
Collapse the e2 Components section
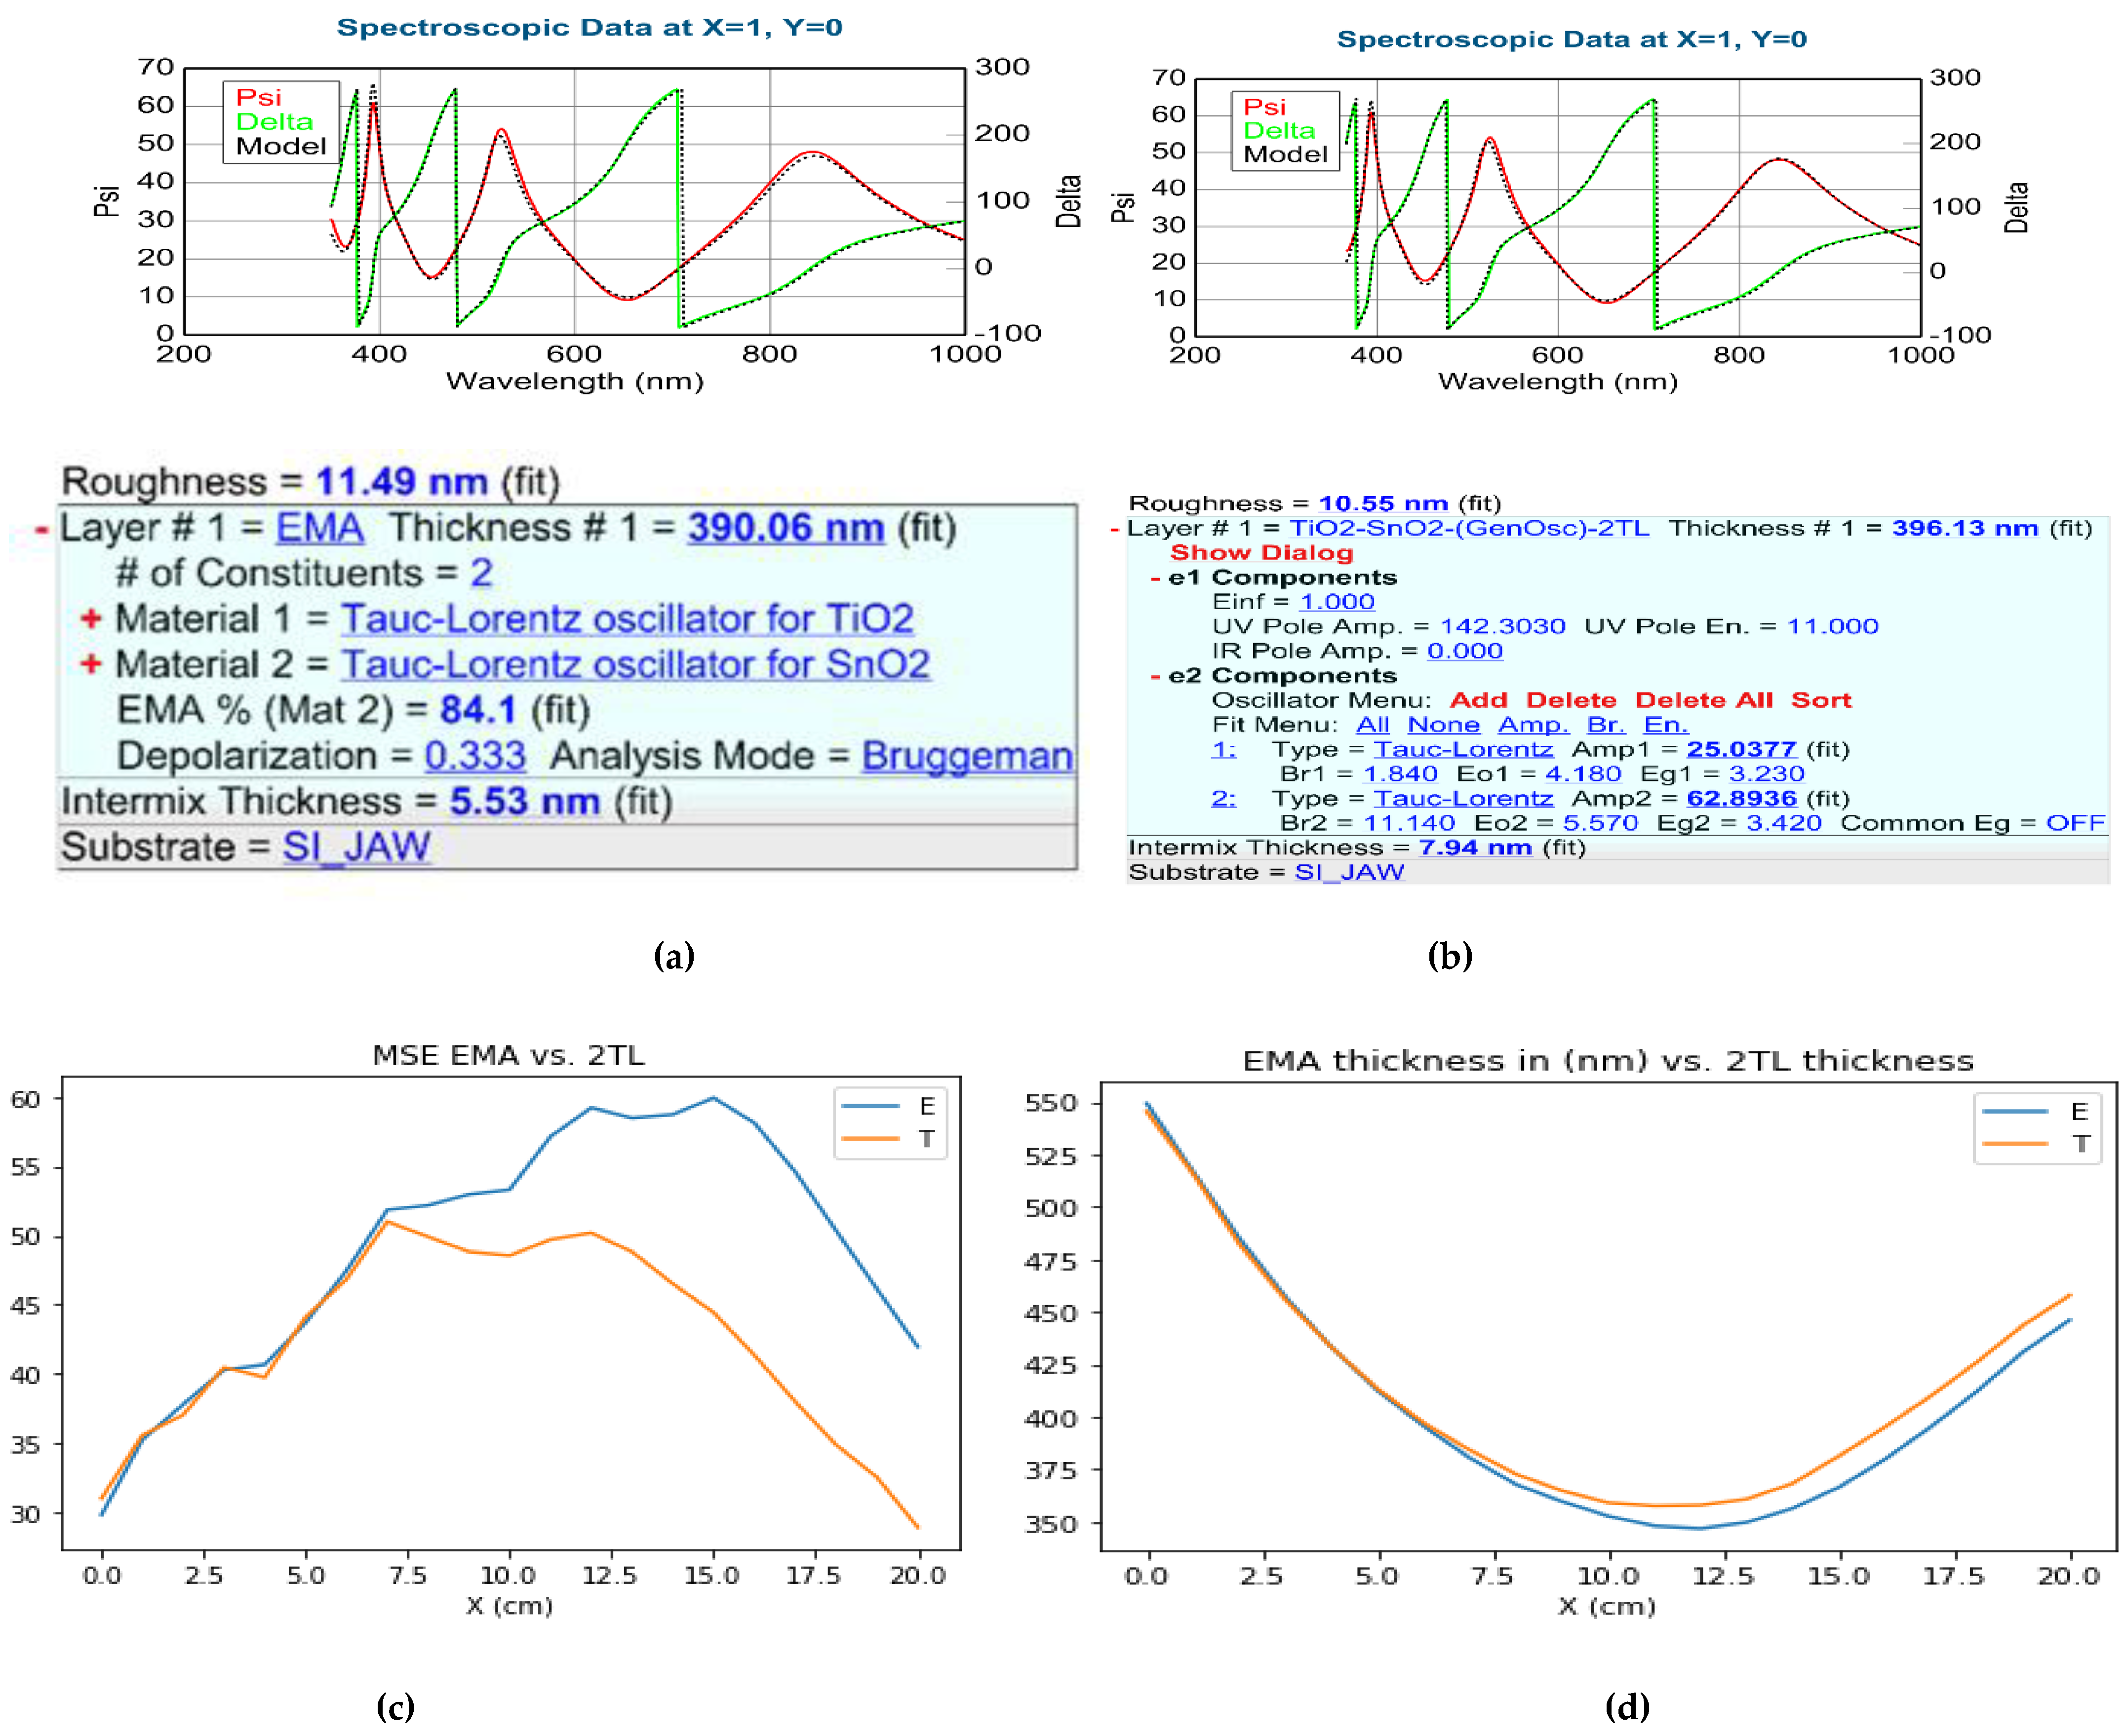1155,677
